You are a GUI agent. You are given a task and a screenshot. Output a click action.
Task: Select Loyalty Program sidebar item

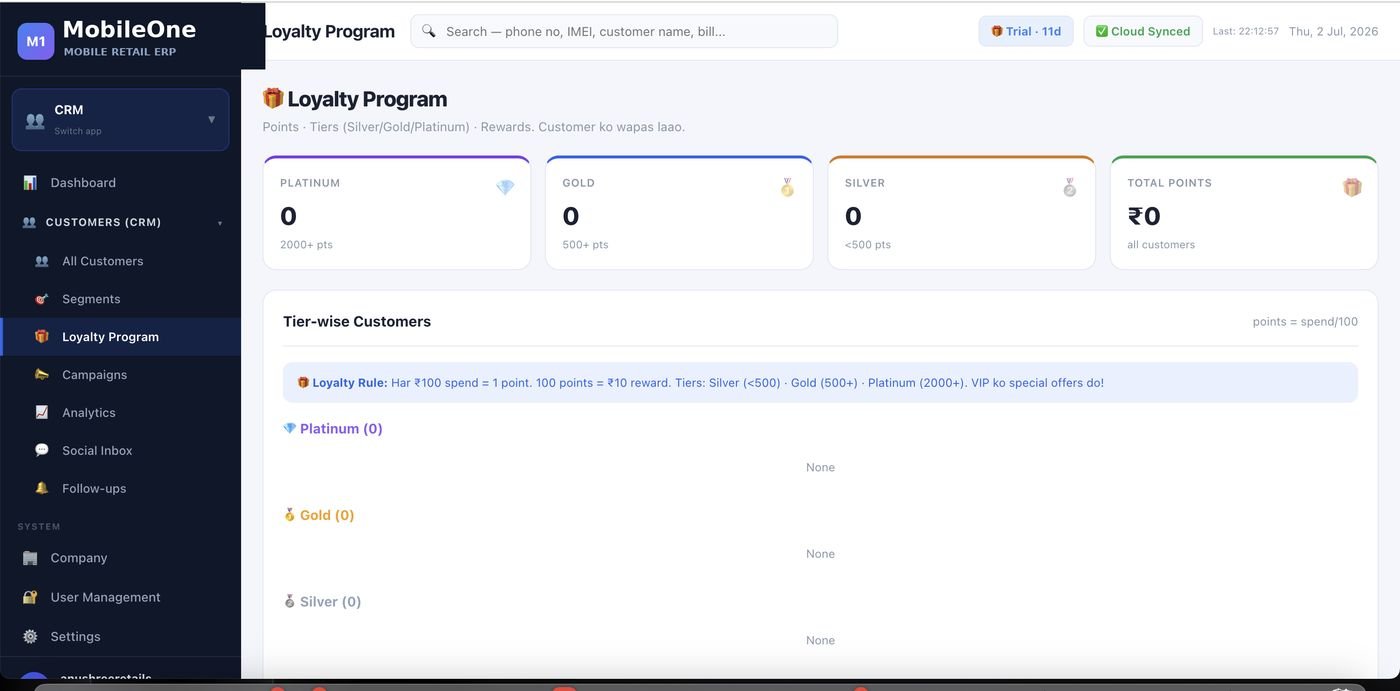120,337
